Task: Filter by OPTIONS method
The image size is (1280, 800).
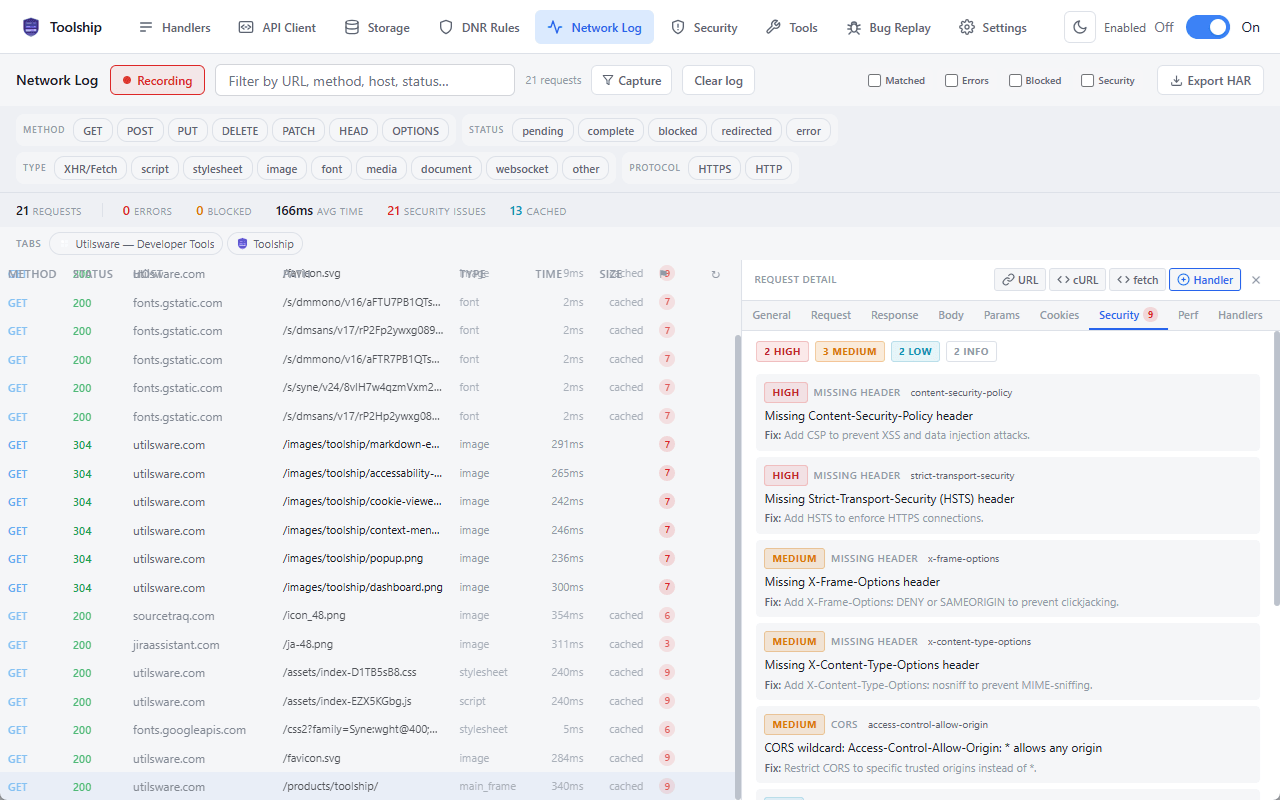Action: (x=416, y=130)
